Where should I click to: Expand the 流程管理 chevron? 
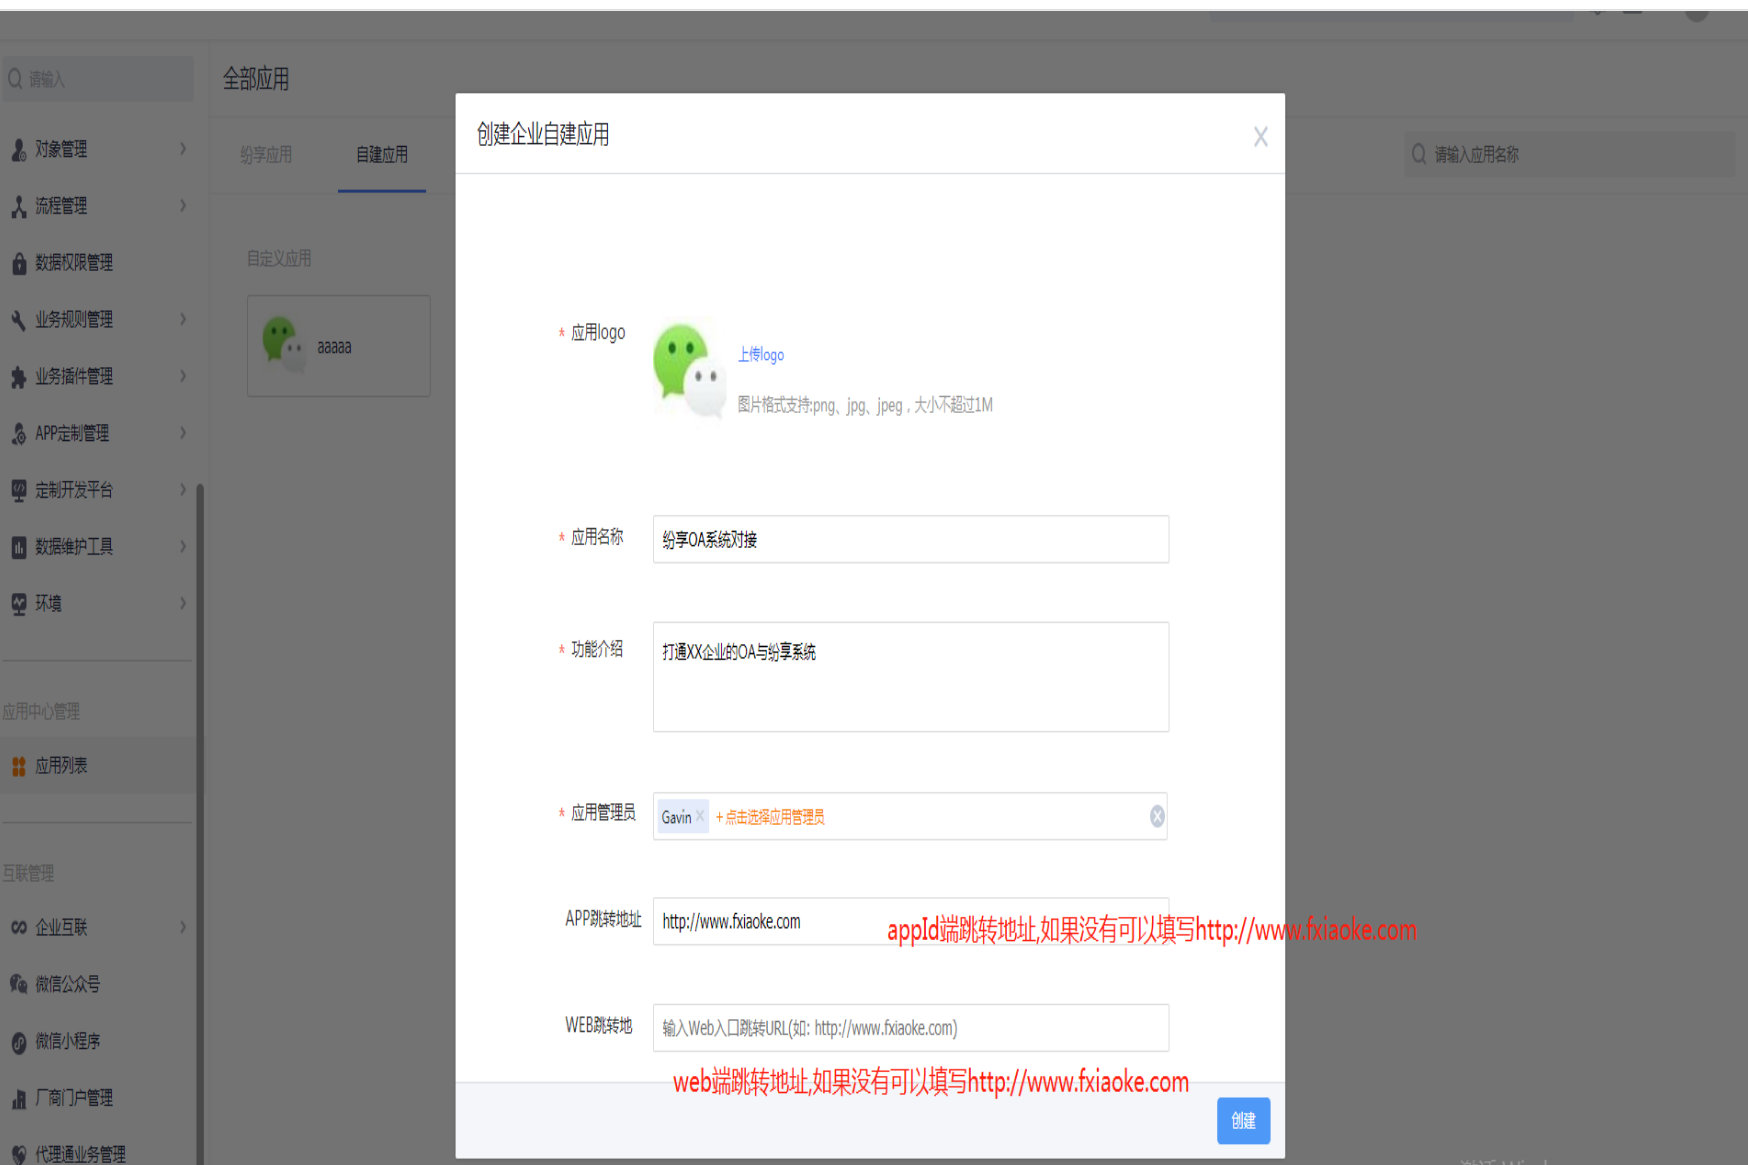tap(183, 206)
